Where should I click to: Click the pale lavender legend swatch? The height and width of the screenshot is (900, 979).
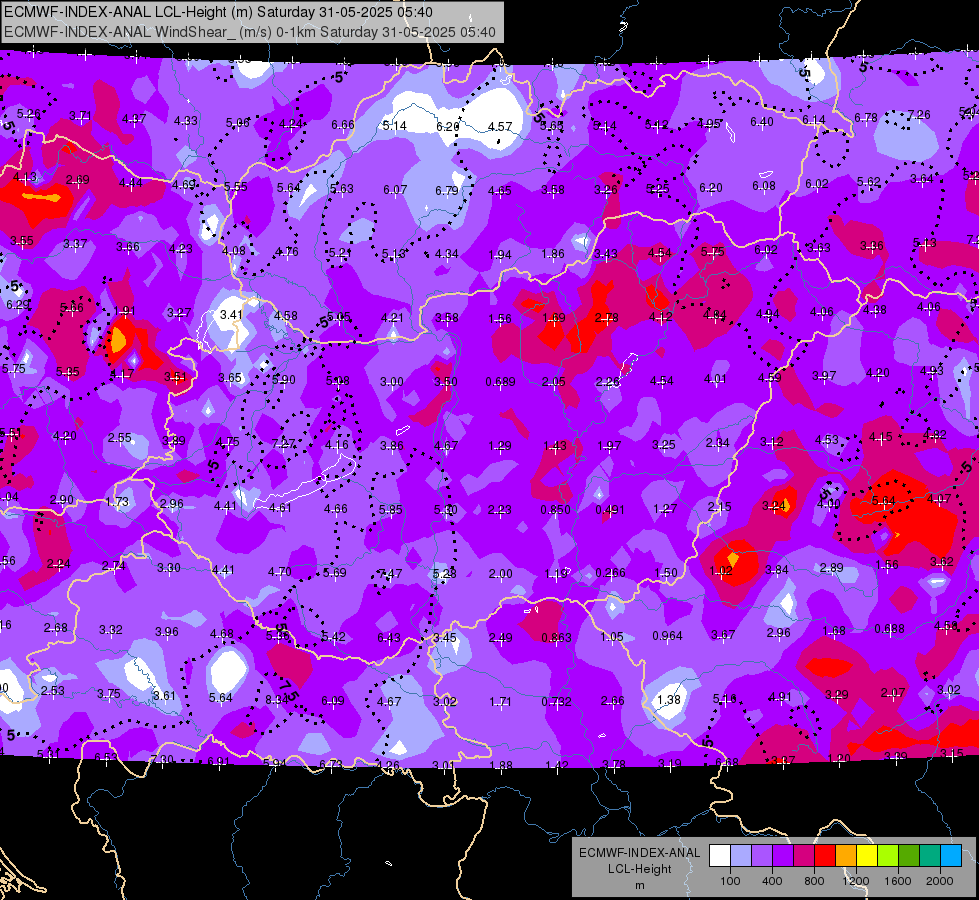[741, 856]
